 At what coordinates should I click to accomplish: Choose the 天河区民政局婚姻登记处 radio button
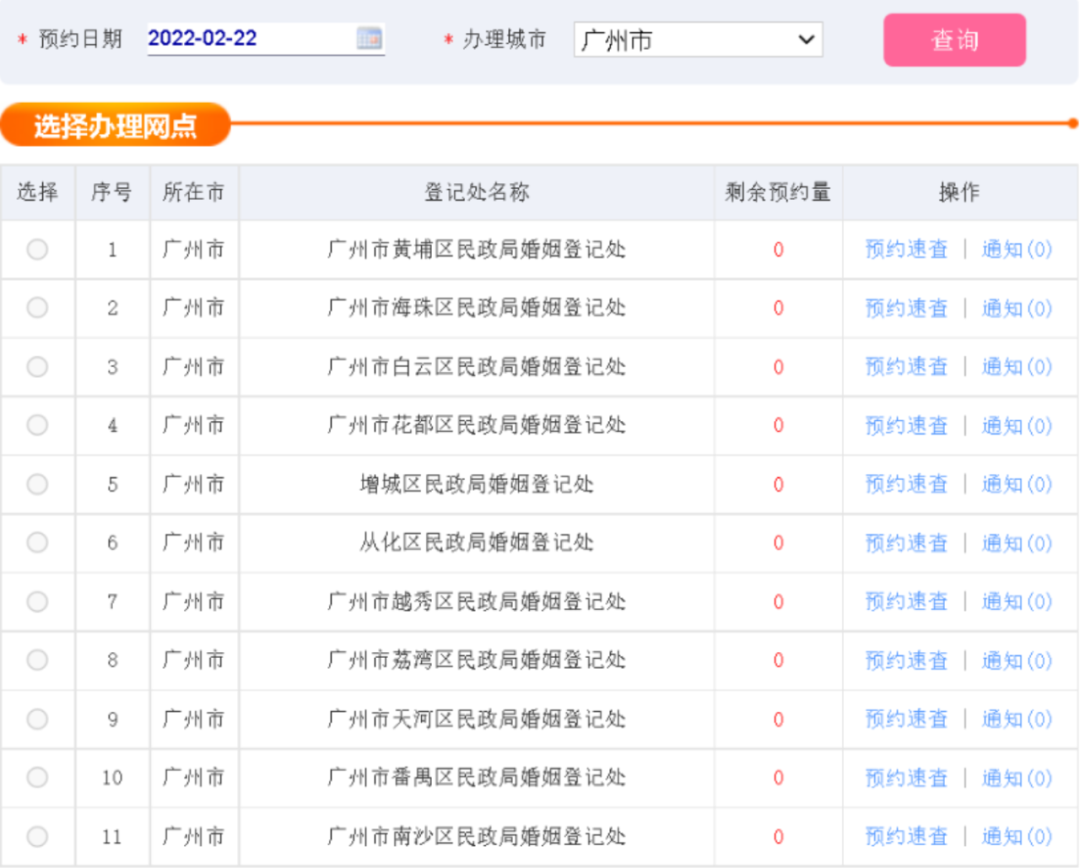[x=37, y=719]
